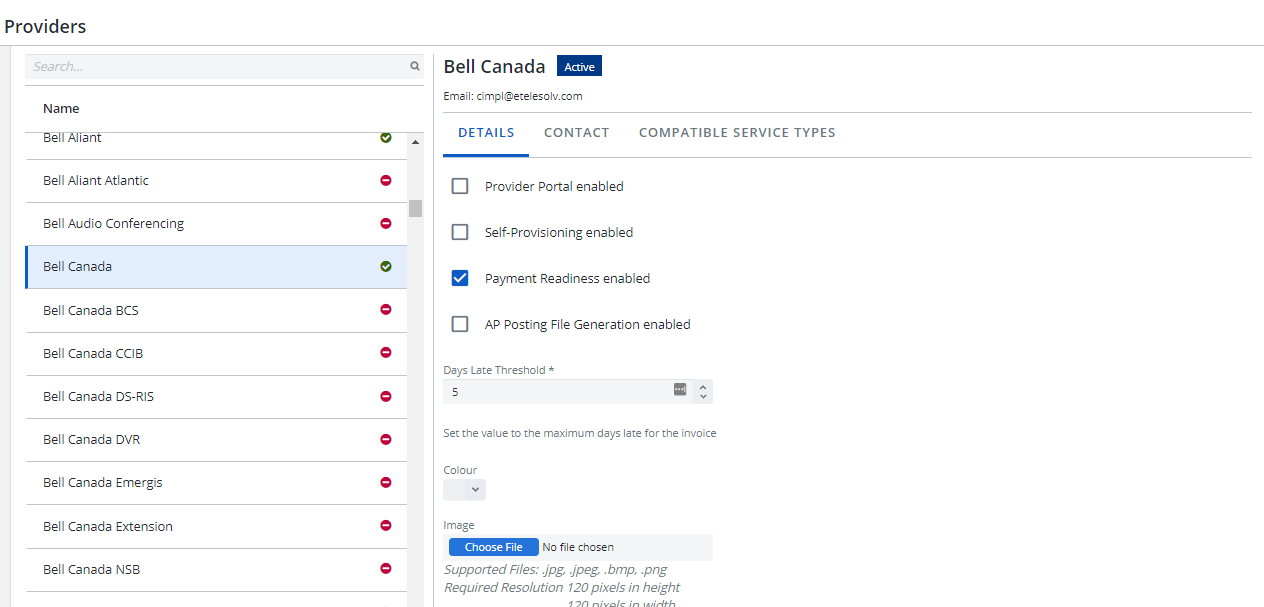The image size is (1264, 607).
Task: Click red inactive icon for Bell Canada DS-RIS
Action: [386, 396]
